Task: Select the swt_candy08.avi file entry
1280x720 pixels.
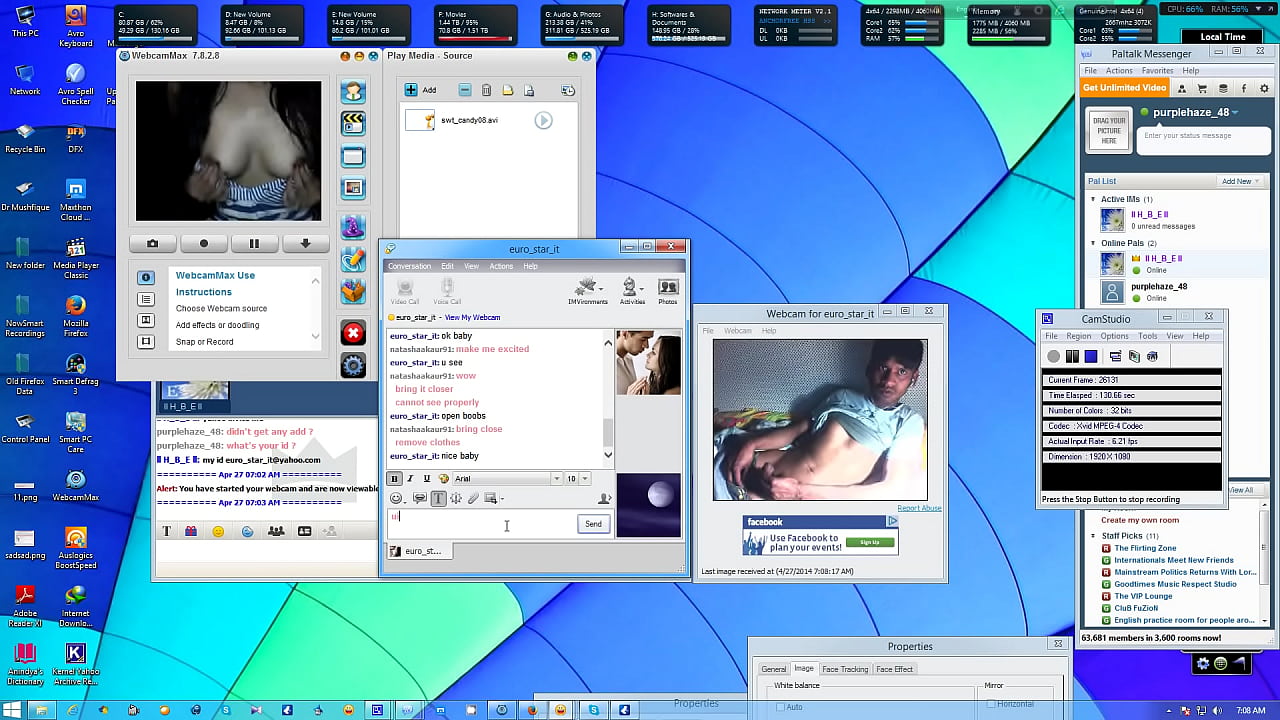Action: point(469,120)
